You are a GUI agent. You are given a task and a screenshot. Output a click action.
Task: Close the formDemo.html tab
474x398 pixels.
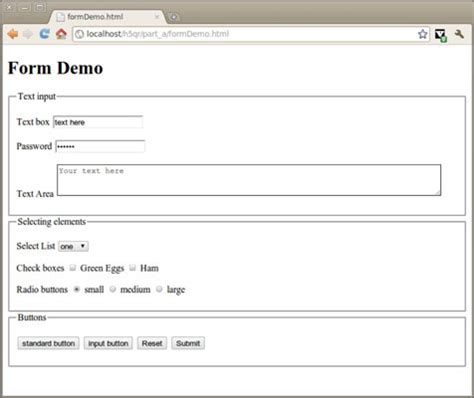pyautogui.click(x=157, y=17)
